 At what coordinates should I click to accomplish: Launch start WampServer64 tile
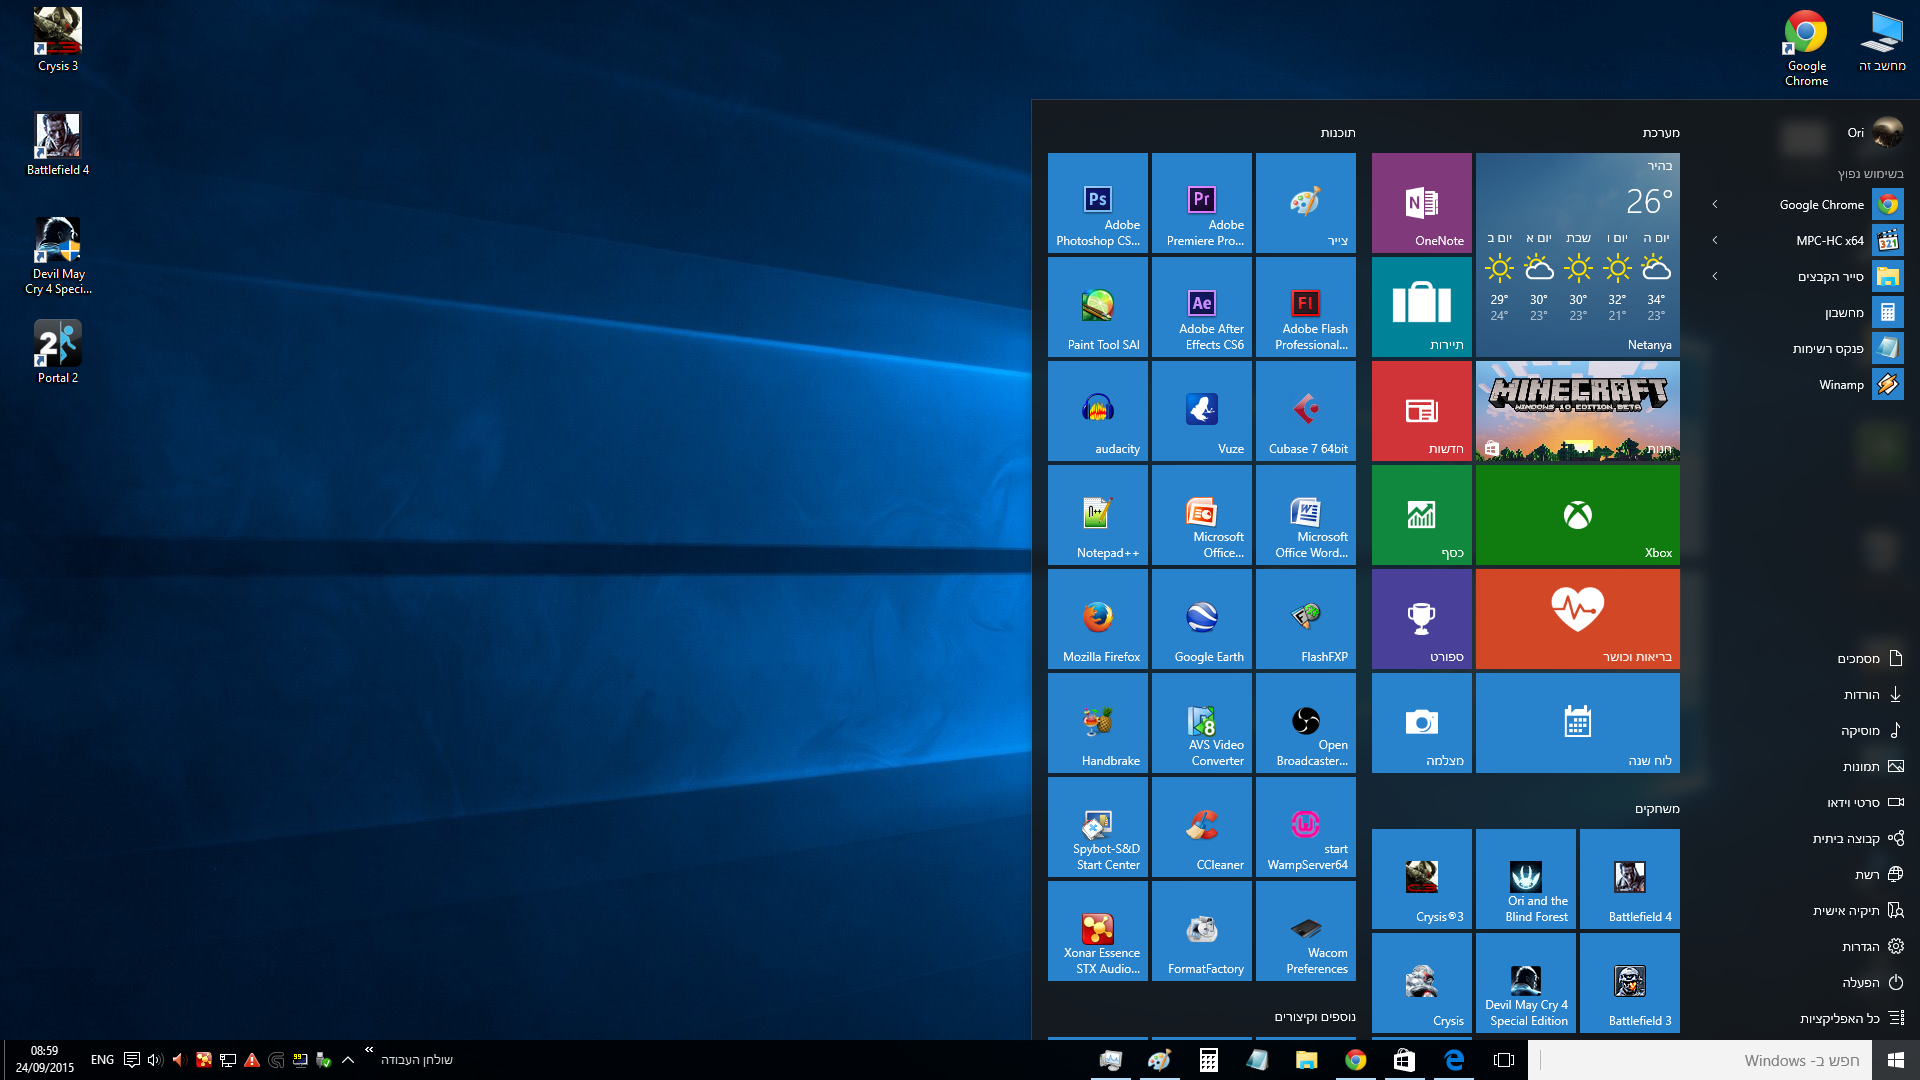click(x=1306, y=827)
